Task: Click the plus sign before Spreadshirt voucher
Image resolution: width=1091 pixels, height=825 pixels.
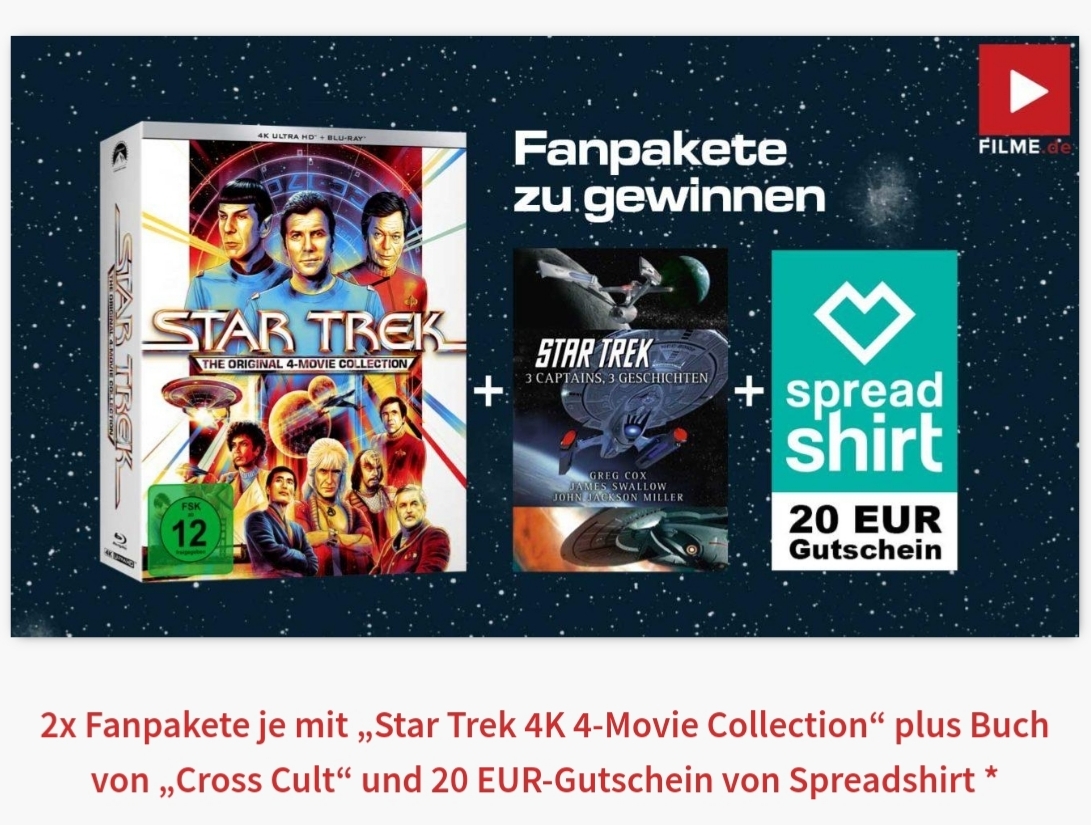Action: (x=749, y=392)
